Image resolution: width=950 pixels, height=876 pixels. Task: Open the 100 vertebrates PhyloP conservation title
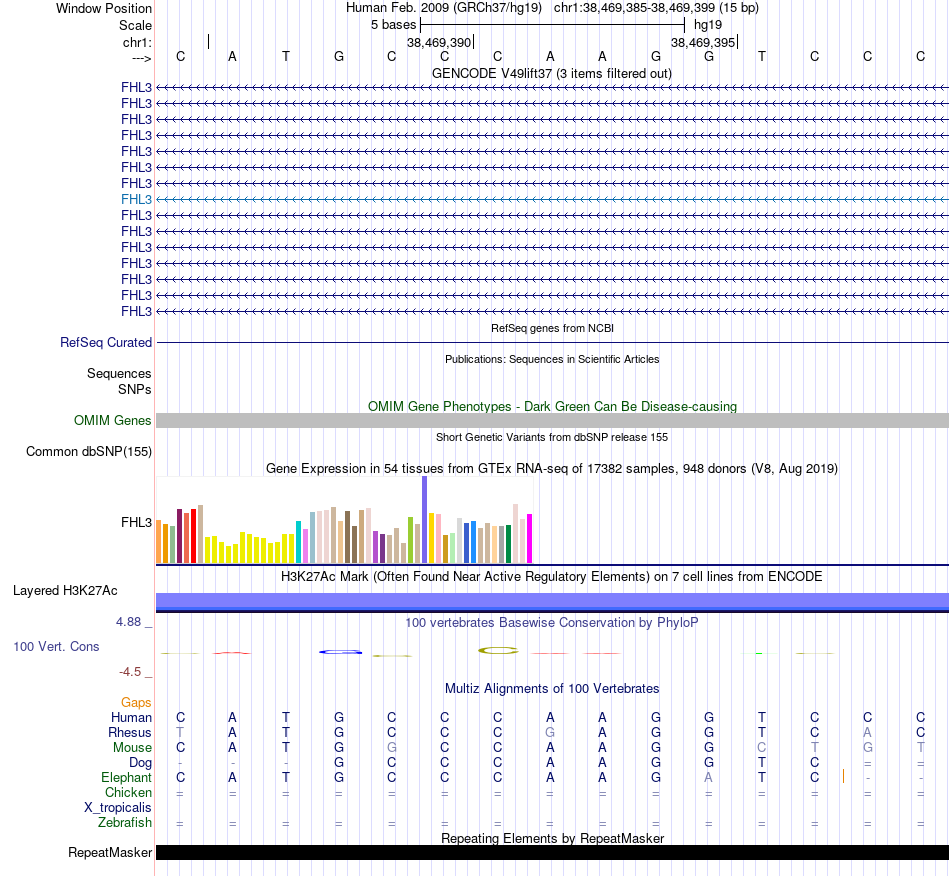pos(552,622)
